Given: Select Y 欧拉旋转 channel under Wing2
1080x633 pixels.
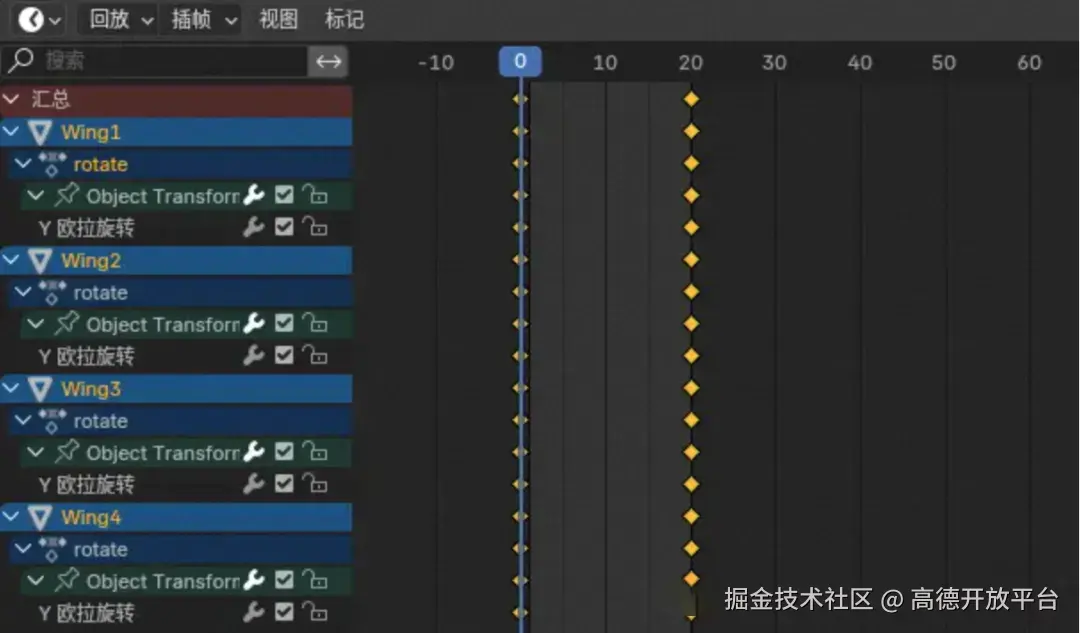Looking at the screenshot, I should (x=86, y=356).
